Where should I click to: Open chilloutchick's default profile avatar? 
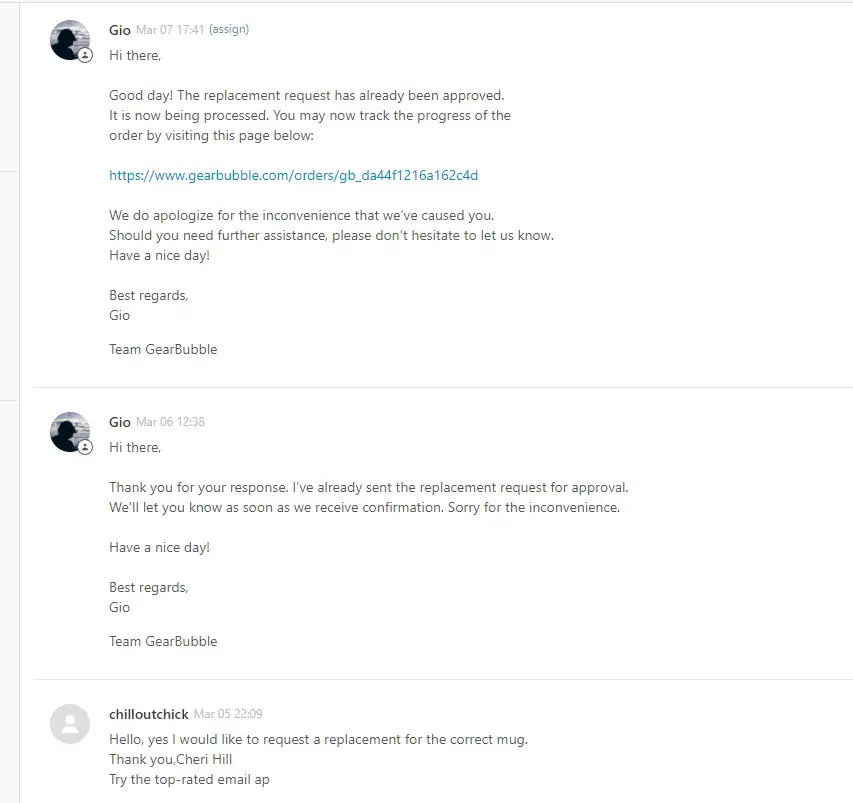tap(69, 723)
